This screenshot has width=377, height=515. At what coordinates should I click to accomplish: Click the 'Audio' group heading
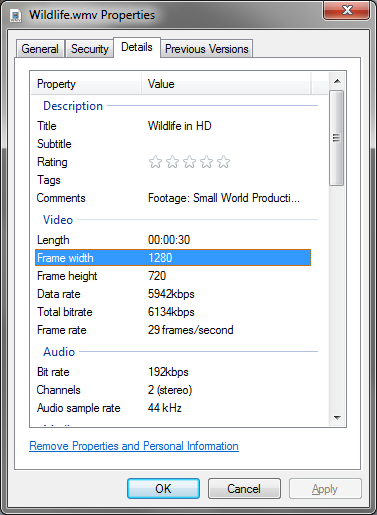pos(59,352)
